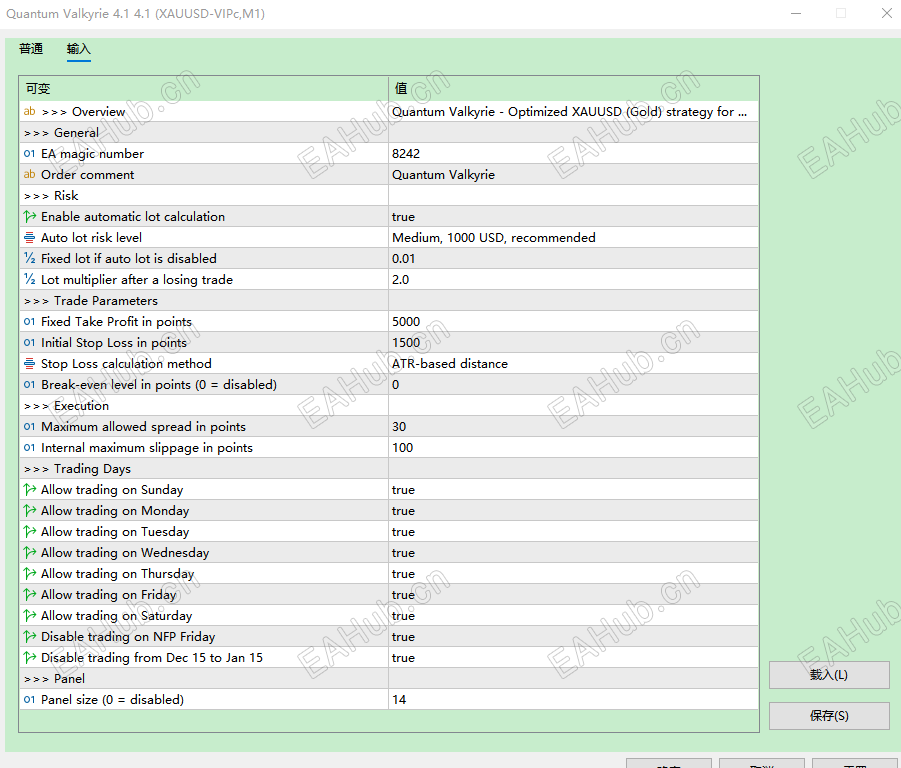Click the 保存(S) save button
The width and height of the screenshot is (901, 768).
[x=829, y=716]
